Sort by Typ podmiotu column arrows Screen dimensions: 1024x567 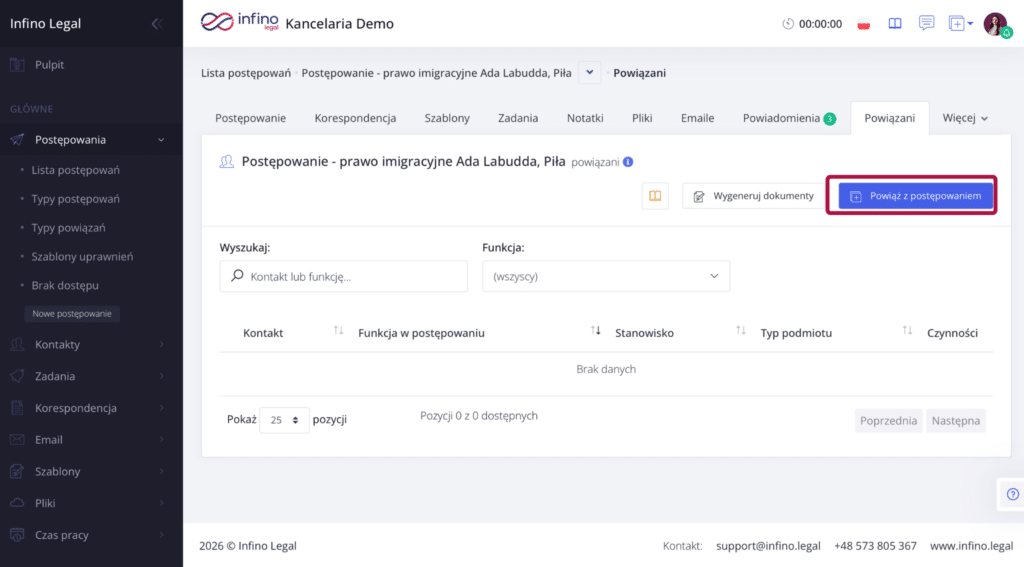[x=907, y=331]
